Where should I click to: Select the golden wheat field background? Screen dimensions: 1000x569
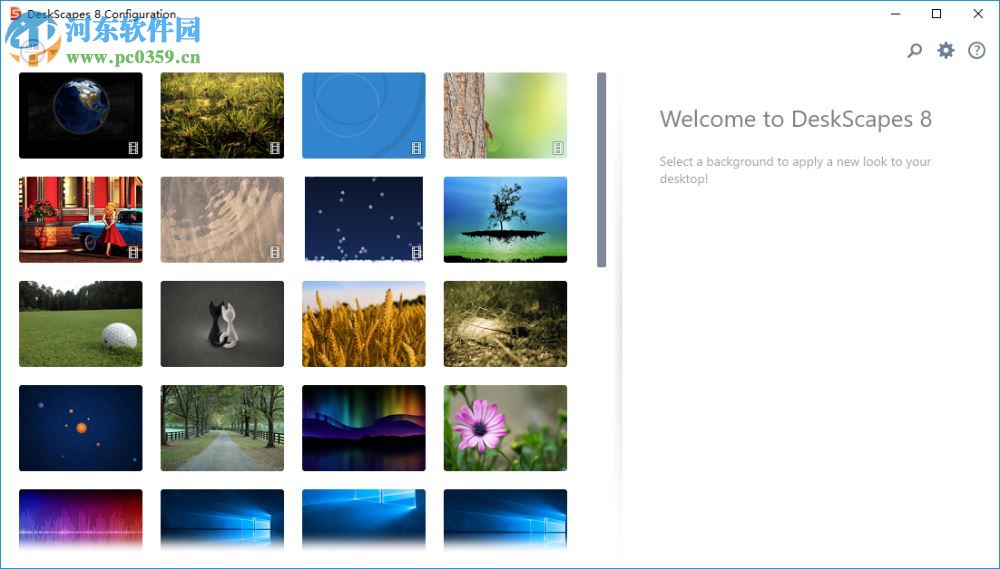tap(364, 324)
